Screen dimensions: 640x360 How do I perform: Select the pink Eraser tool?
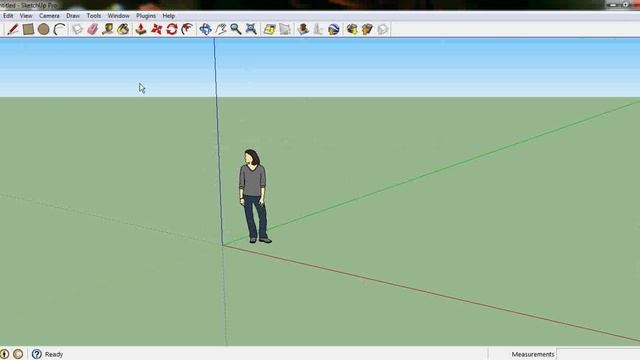[93, 29]
